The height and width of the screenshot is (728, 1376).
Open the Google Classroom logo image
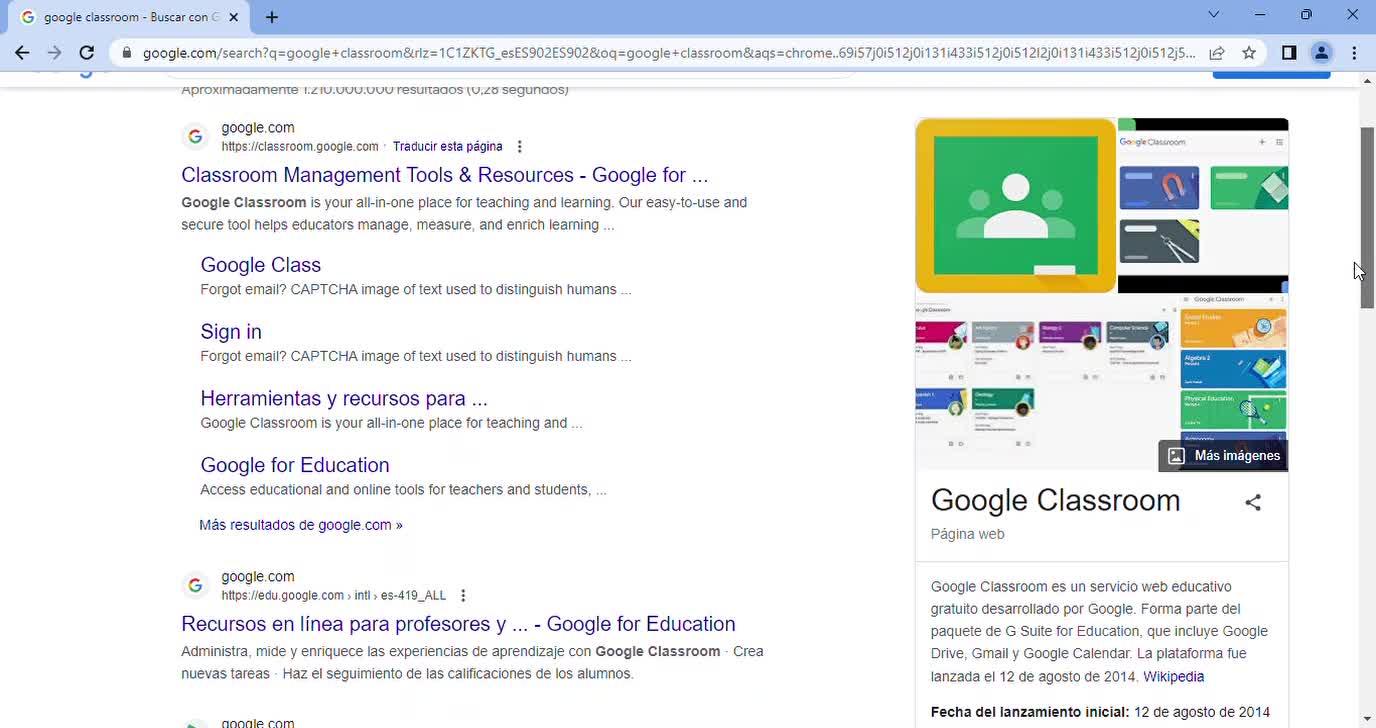click(1015, 205)
